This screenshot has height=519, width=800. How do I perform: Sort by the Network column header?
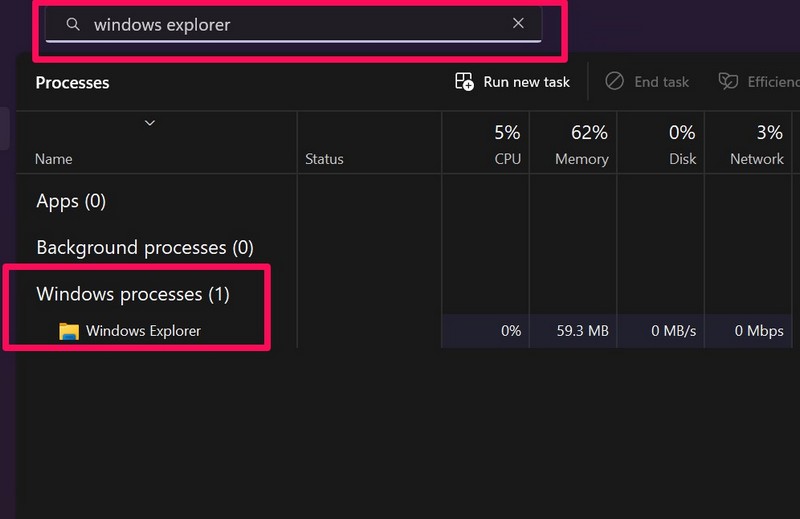click(x=756, y=159)
